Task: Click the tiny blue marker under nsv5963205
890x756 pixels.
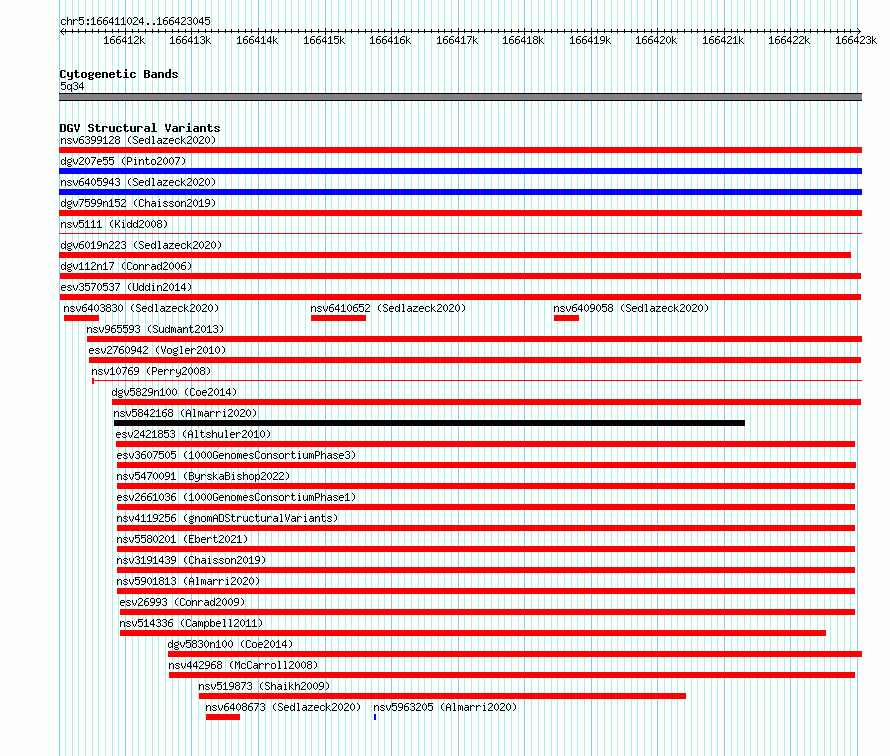Action: pyautogui.click(x=375, y=717)
